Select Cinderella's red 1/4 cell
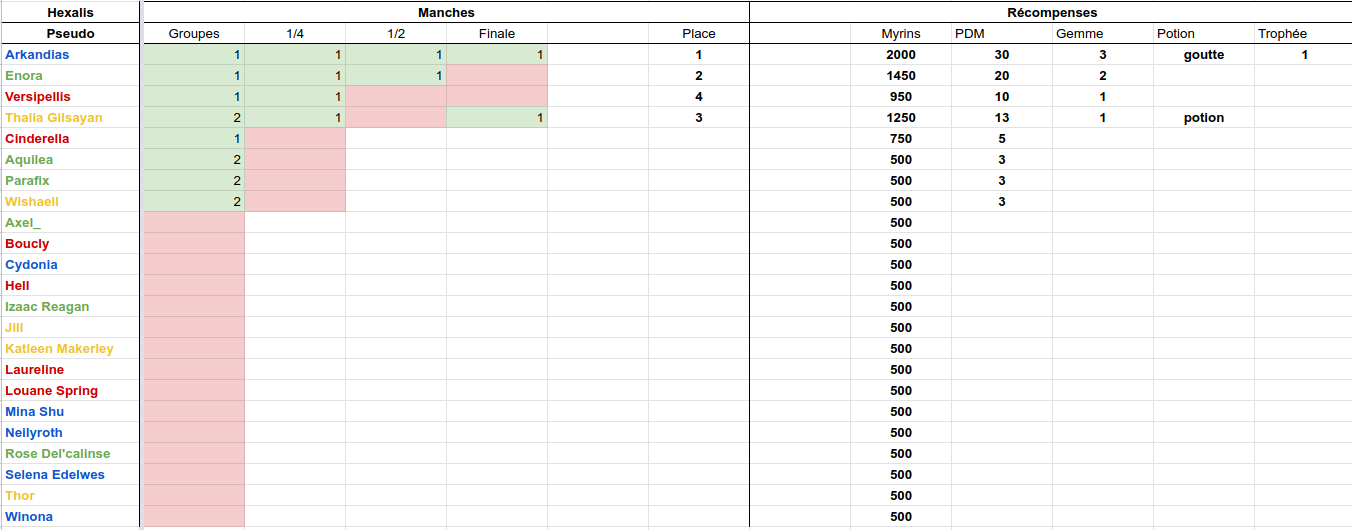Viewport: 1352px width, 530px height. pos(295,139)
